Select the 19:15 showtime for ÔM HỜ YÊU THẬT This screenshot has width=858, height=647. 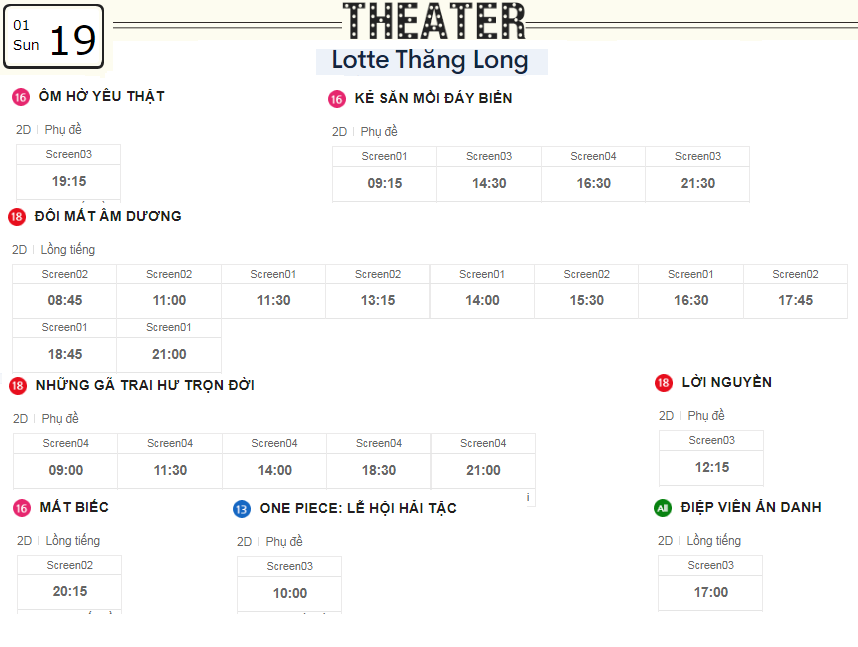click(69, 181)
